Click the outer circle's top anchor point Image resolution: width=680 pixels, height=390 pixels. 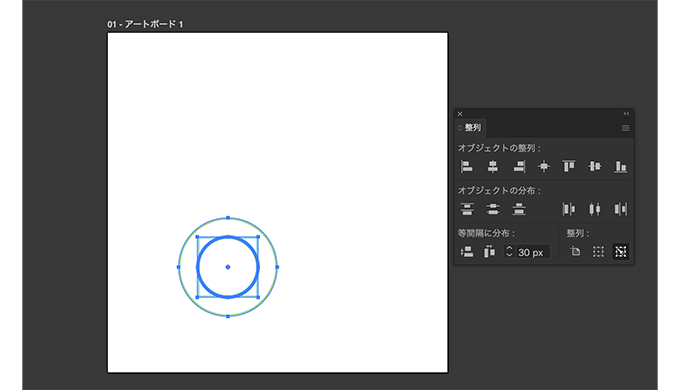[228, 218]
